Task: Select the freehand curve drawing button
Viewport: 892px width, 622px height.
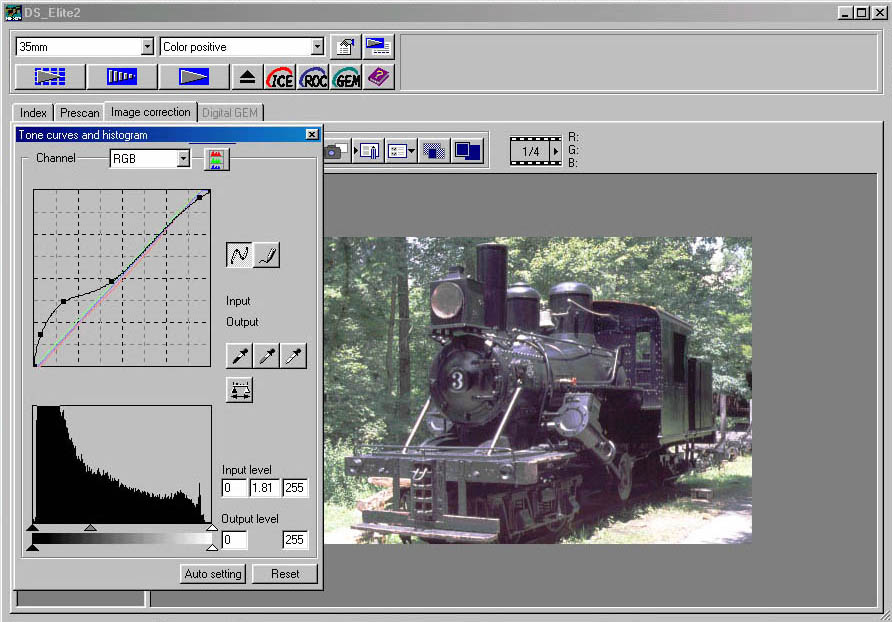Action: (x=267, y=255)
